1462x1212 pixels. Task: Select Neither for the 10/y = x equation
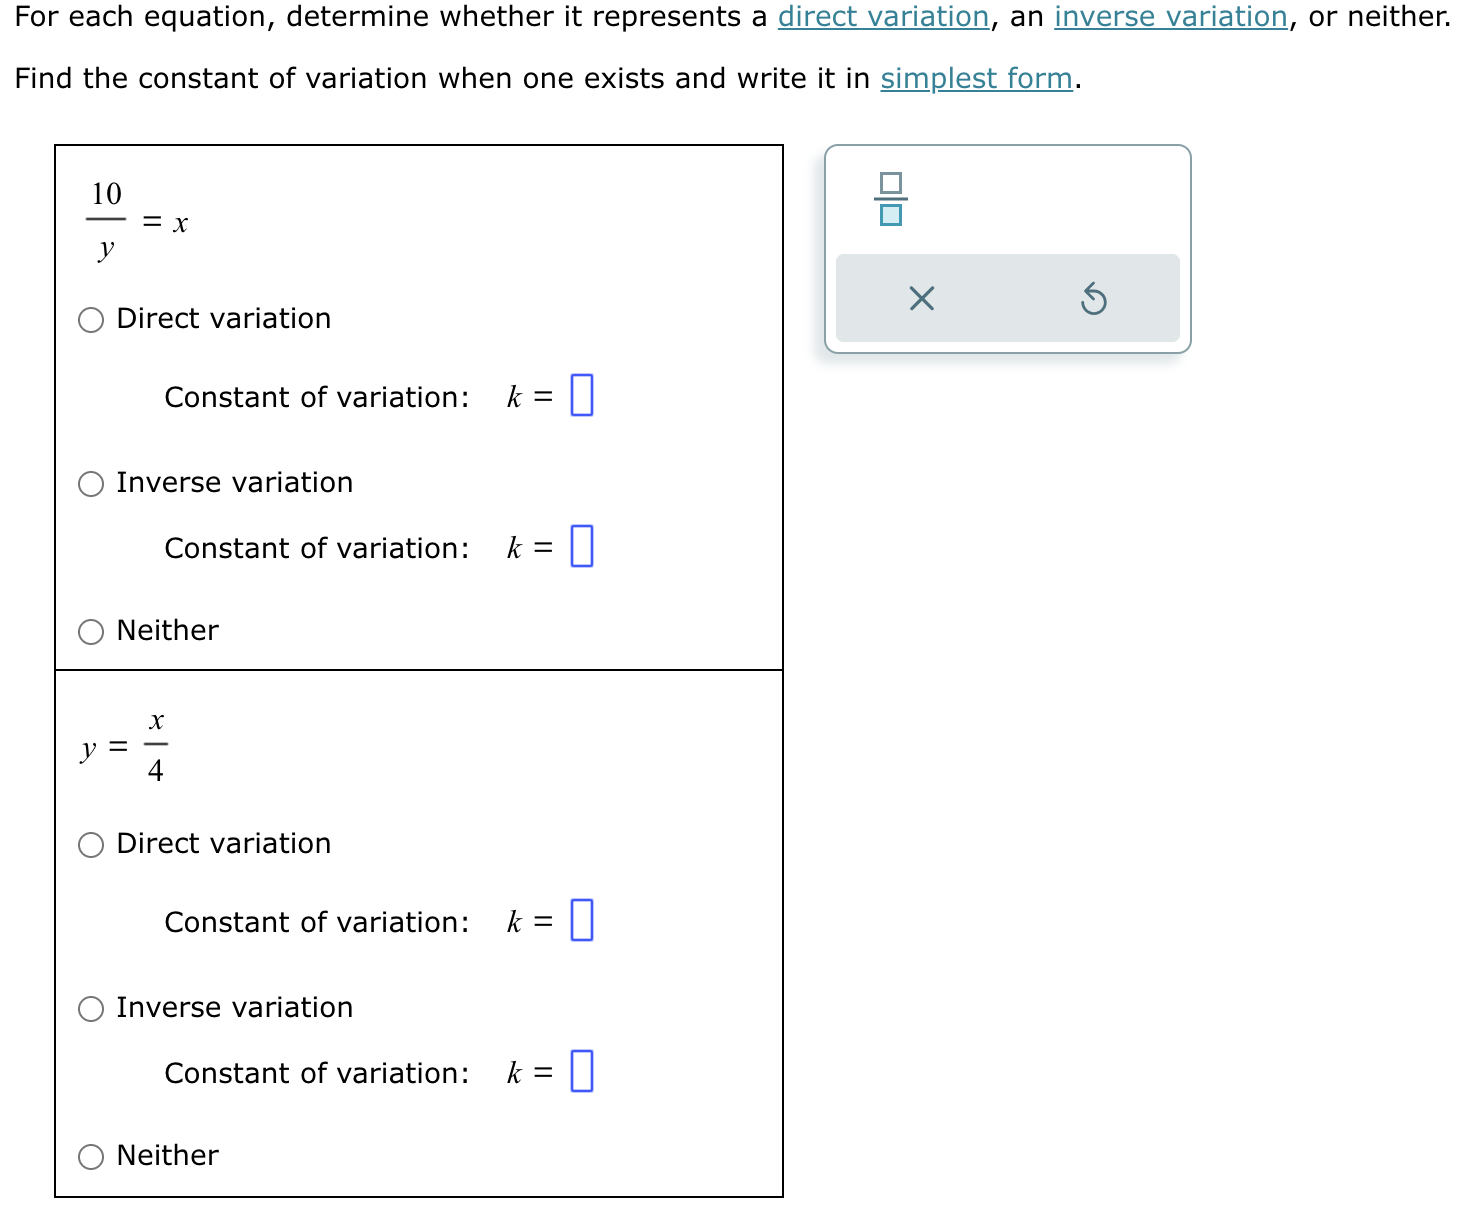91,631
